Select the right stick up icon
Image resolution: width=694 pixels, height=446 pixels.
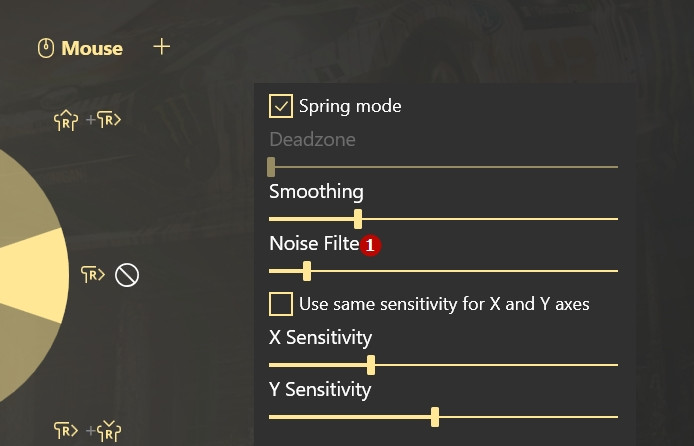66,120
